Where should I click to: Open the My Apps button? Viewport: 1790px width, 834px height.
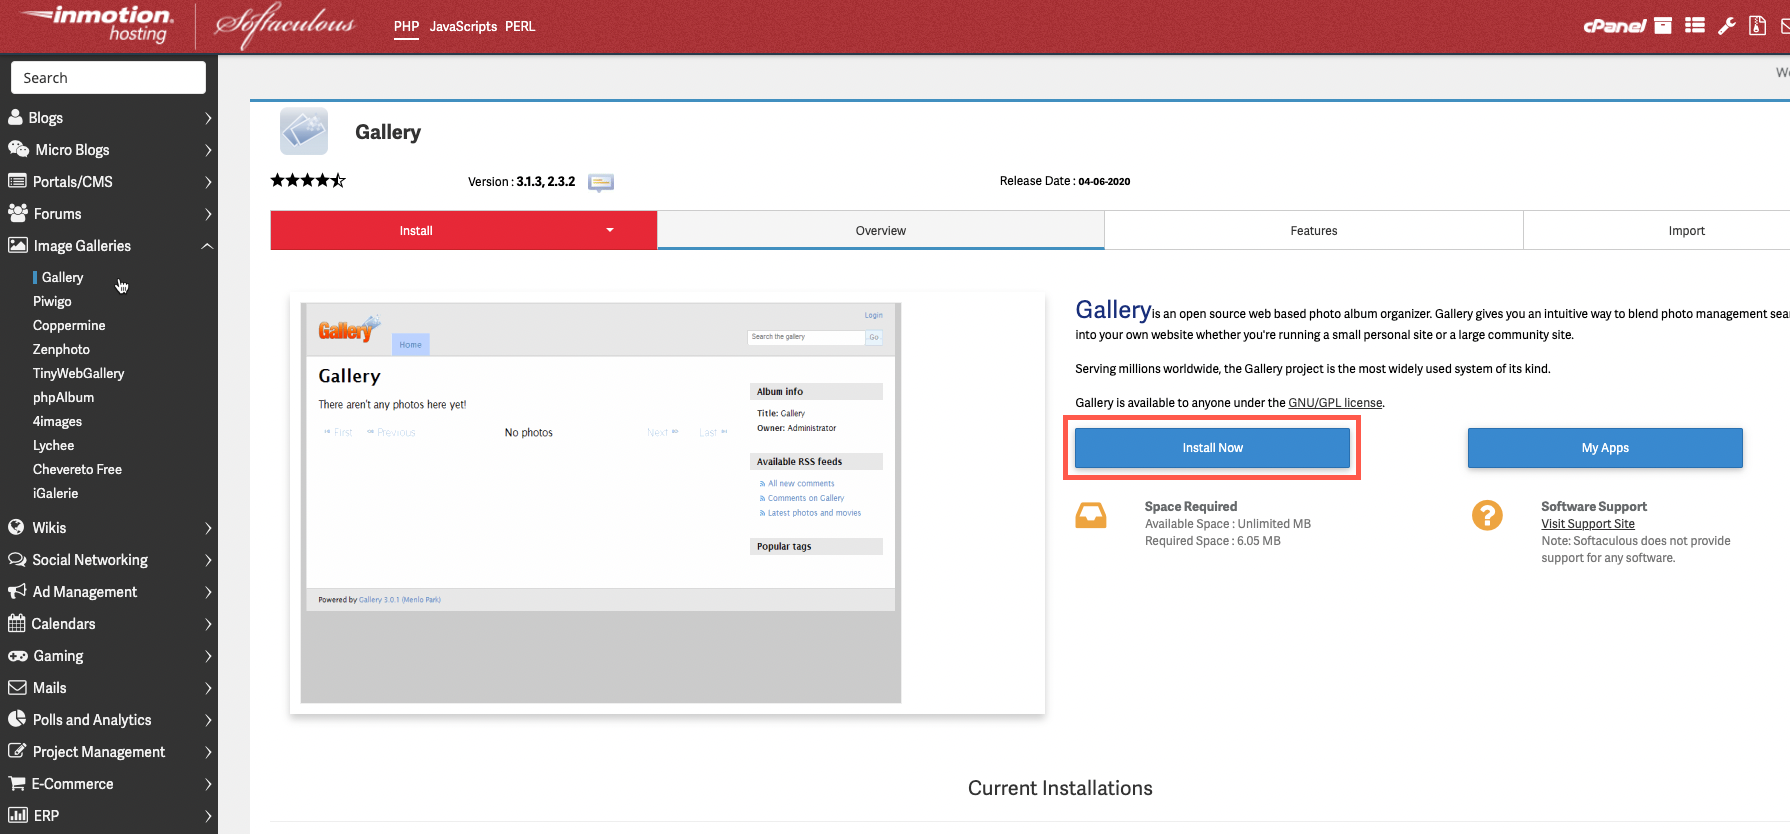(x=1604, y=448)
